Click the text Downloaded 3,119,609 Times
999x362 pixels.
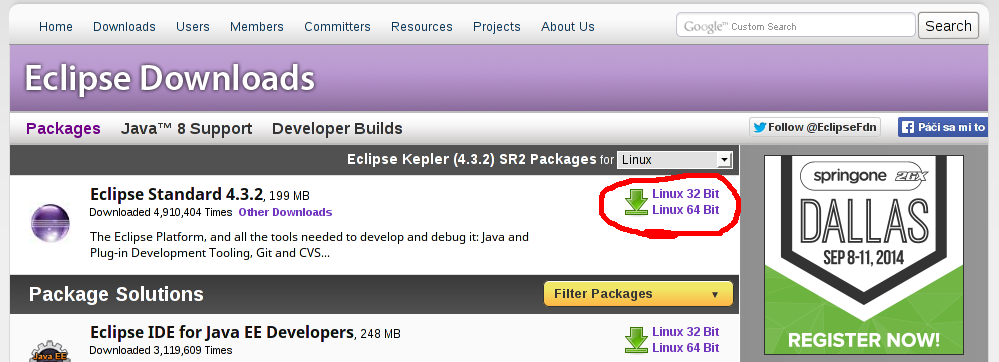click(161, 351)
